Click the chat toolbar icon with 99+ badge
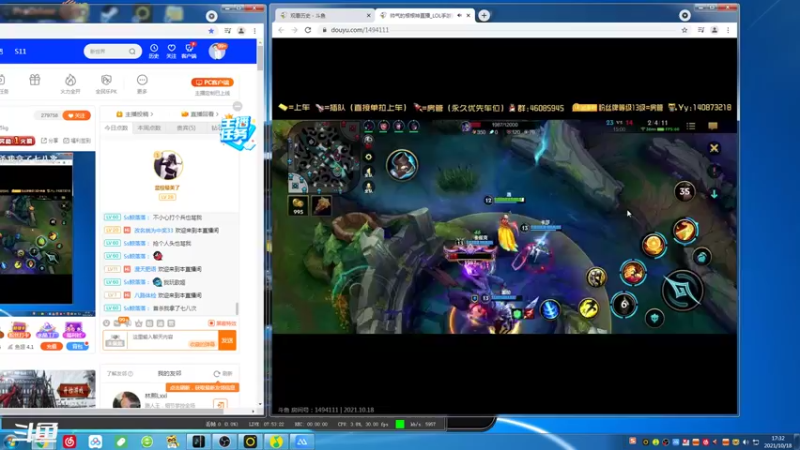 [x=118, y=322]
